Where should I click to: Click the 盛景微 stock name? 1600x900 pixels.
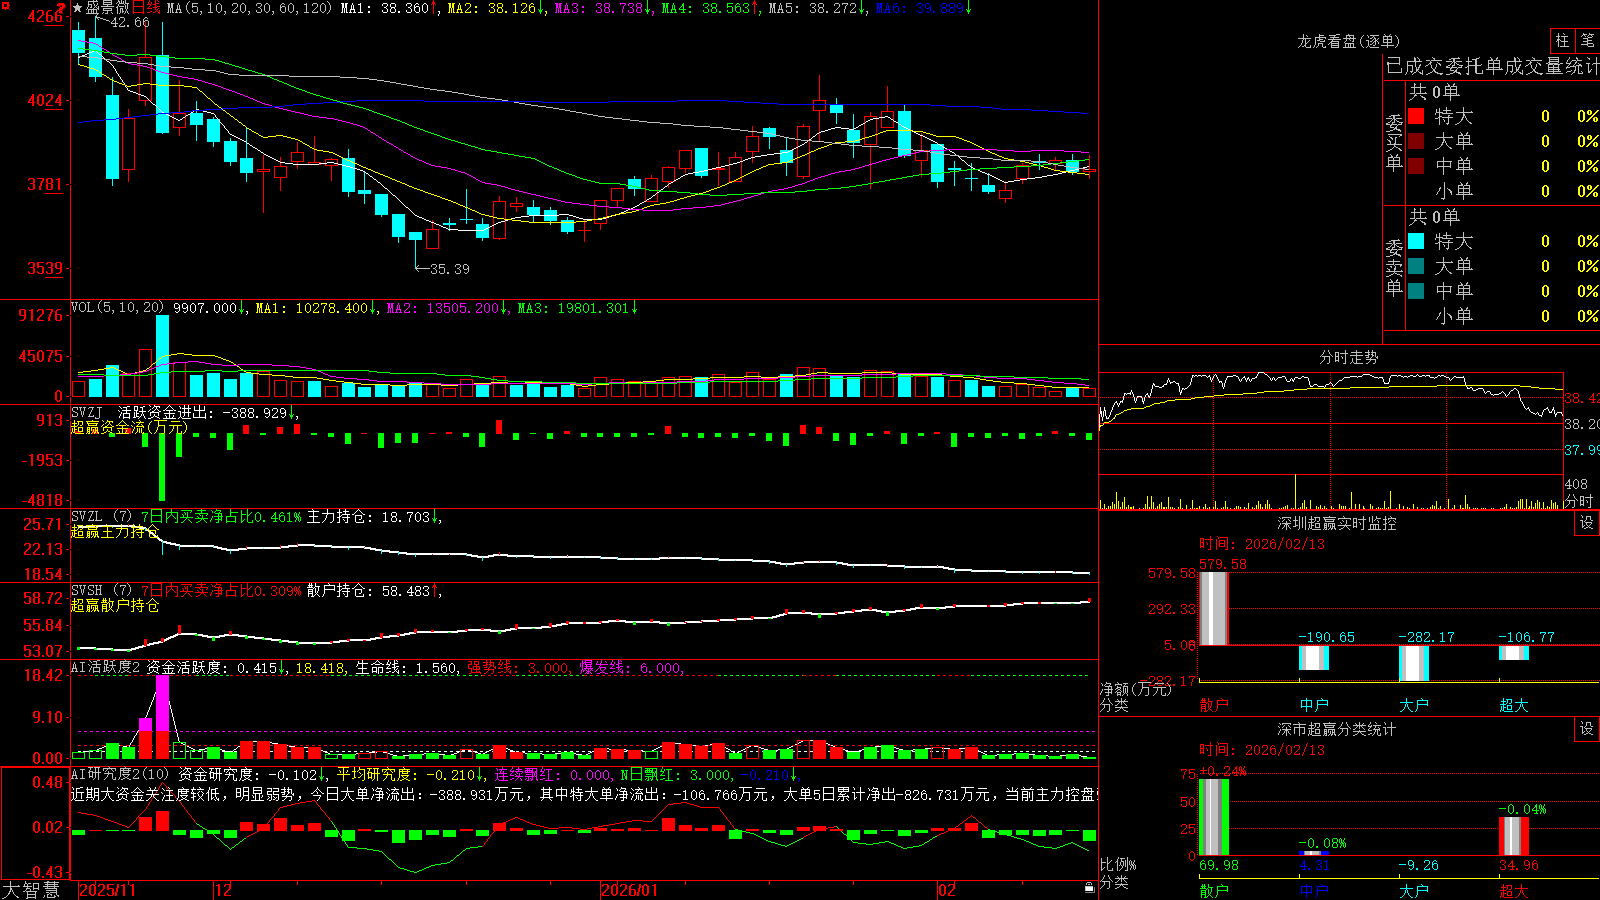pyautogui.click(x=108, y=8)
